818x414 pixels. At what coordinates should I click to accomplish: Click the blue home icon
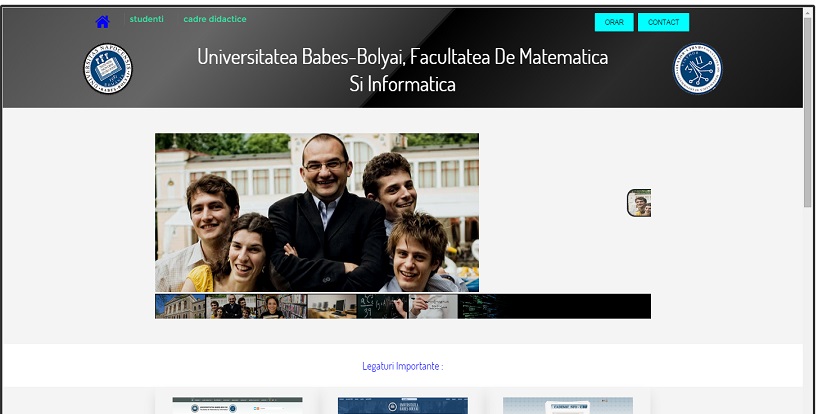pos(103,22)
